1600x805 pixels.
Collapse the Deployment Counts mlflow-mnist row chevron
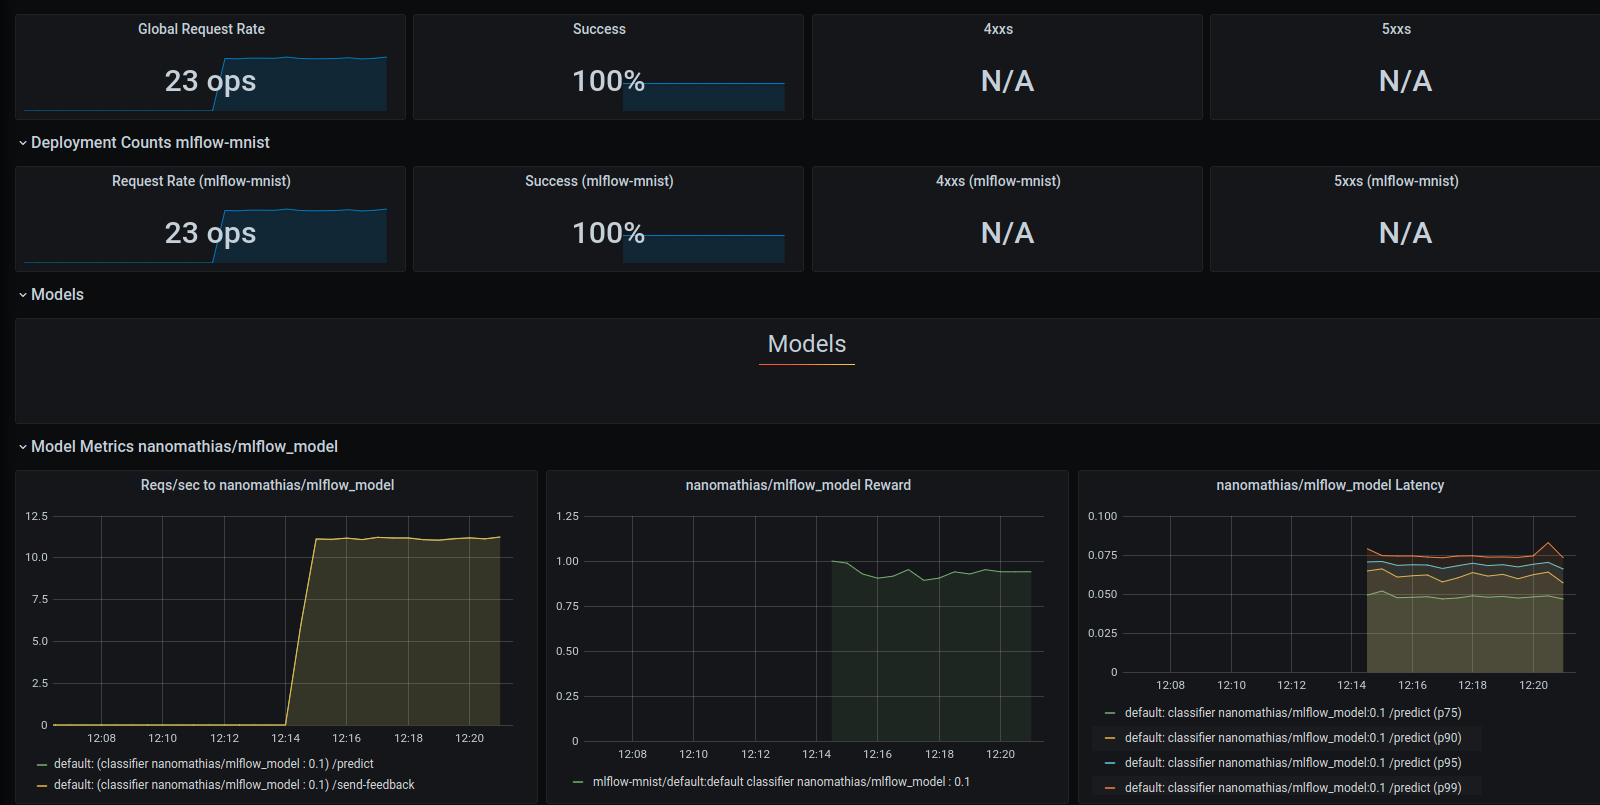23,143
